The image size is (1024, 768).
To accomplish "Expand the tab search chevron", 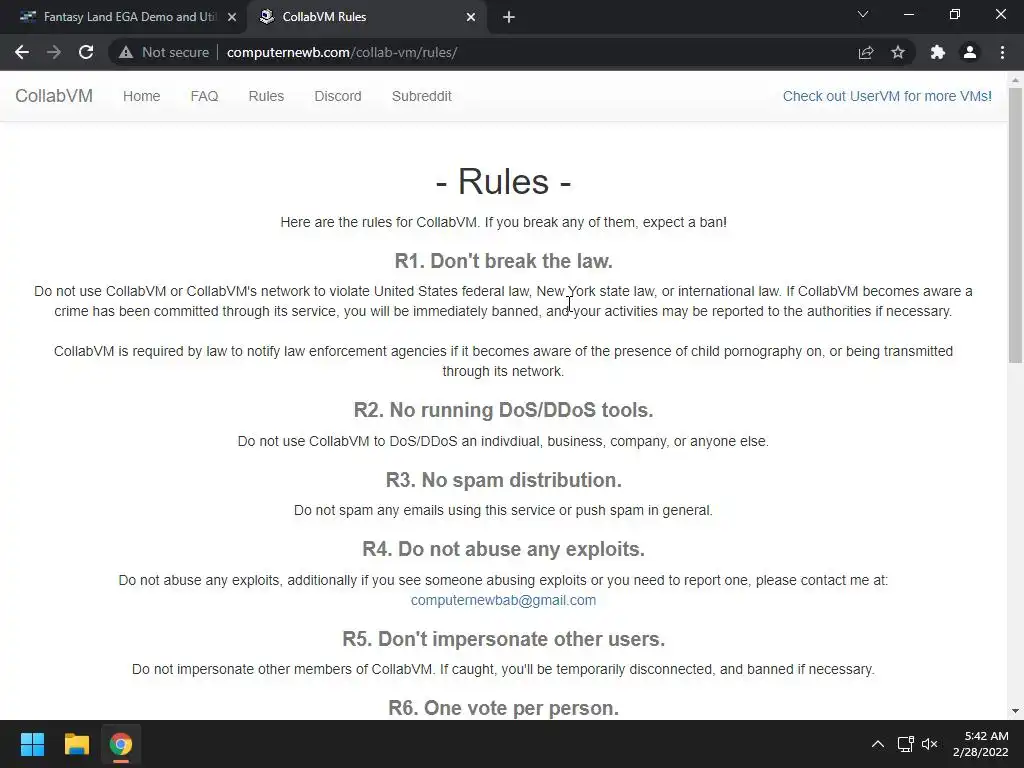I will point(863,14).
